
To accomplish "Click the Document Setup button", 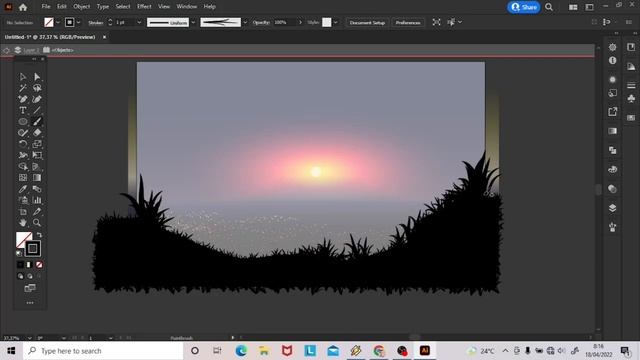I will (x=367, y=22).
